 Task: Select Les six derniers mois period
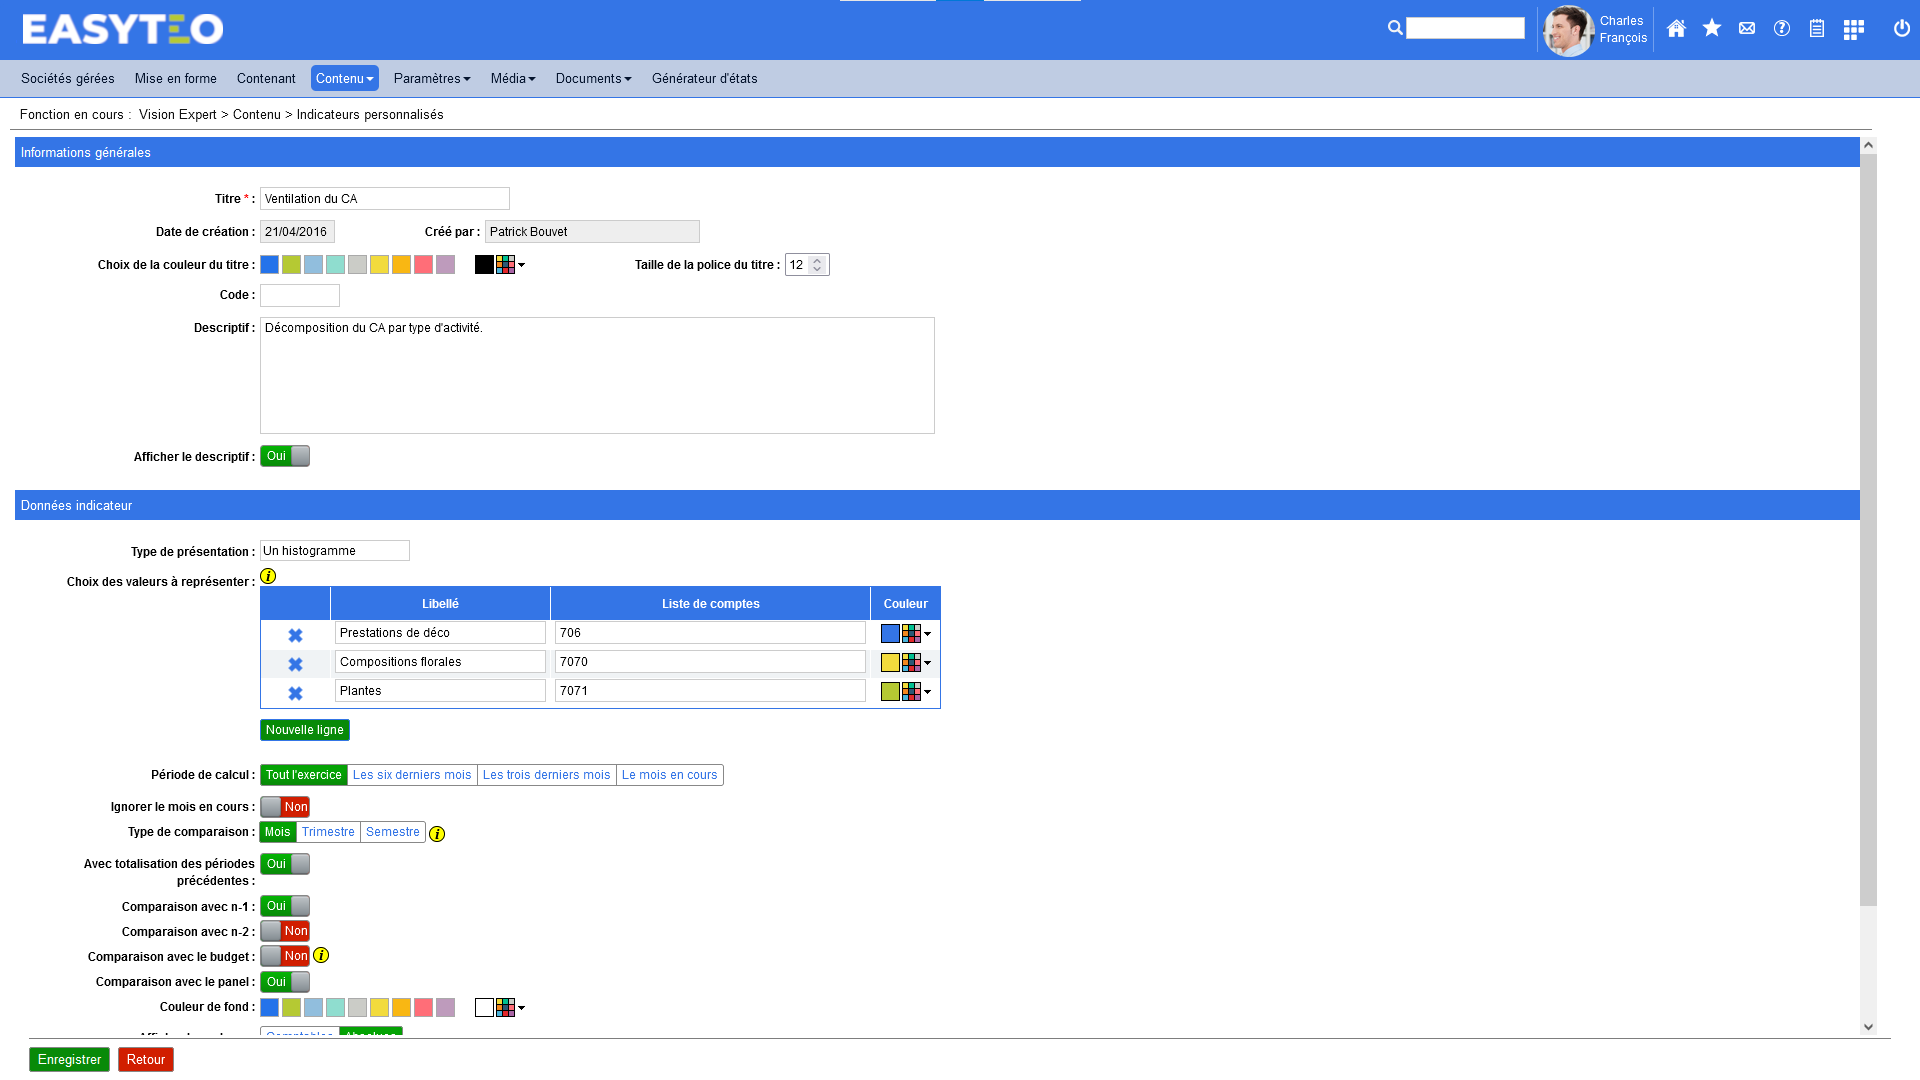tap(412, 775)
